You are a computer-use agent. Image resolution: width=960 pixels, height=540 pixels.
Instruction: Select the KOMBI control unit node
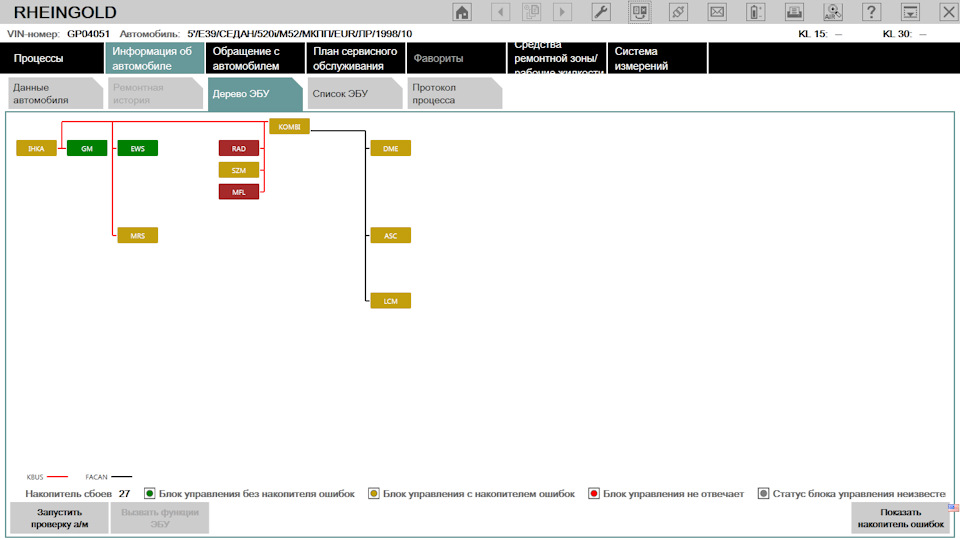click(x=290, y=127)
